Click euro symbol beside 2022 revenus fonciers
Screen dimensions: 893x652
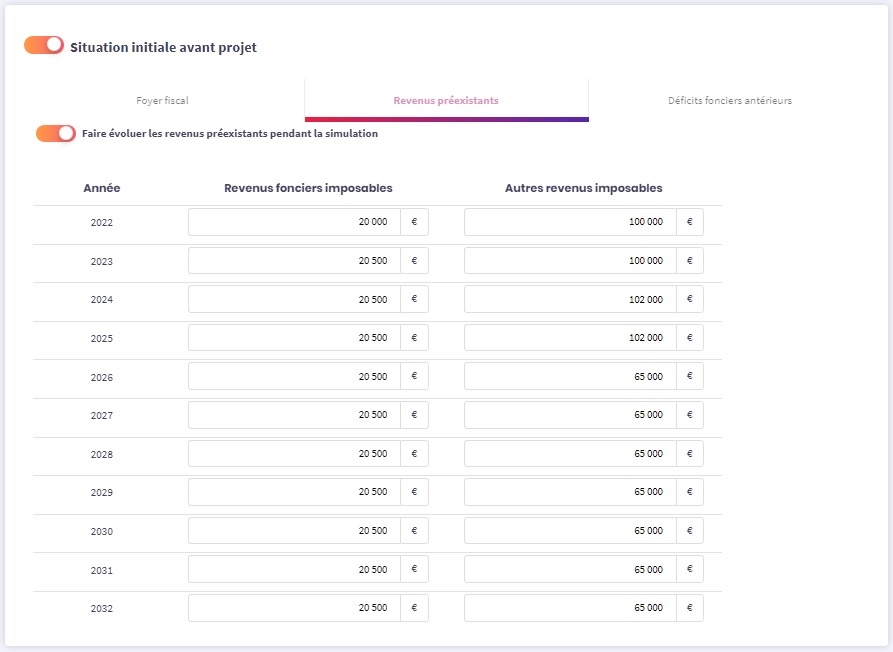(x=414, y=222)
